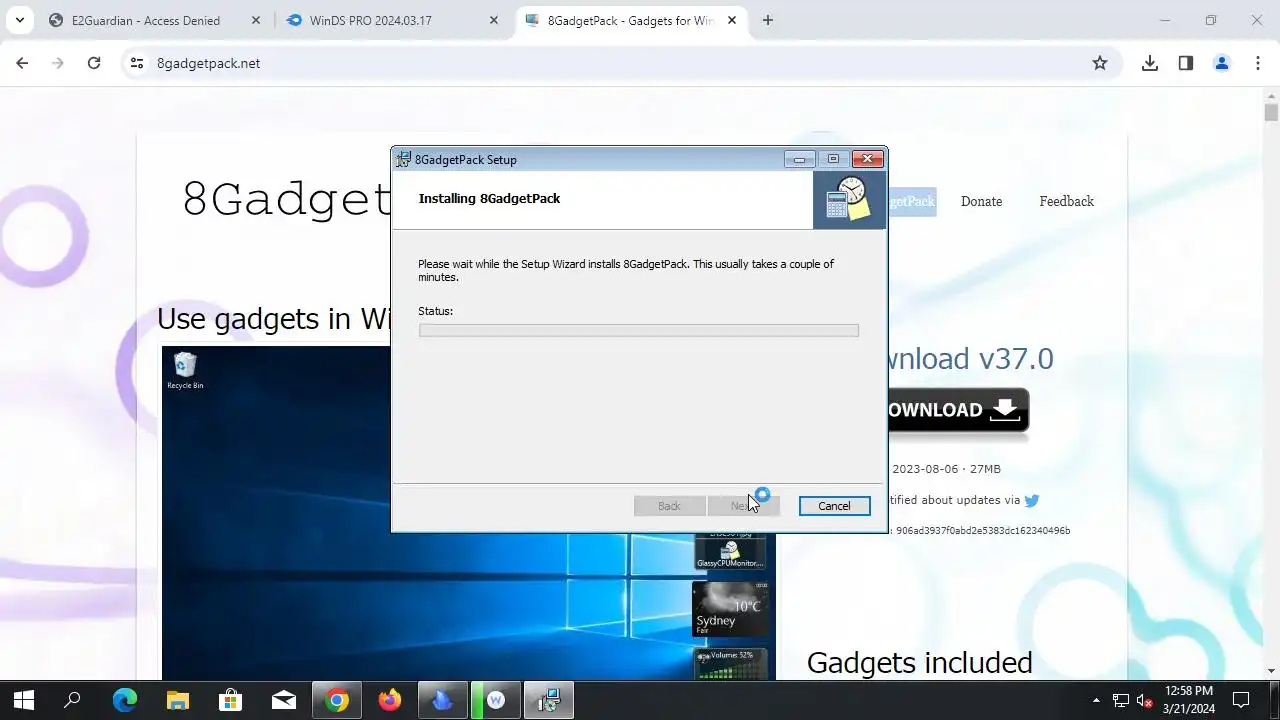Viewport: 1280px width, 720px height.
Task: Close the 8GadgetPack Setup dialog
Action: [867, 159]
